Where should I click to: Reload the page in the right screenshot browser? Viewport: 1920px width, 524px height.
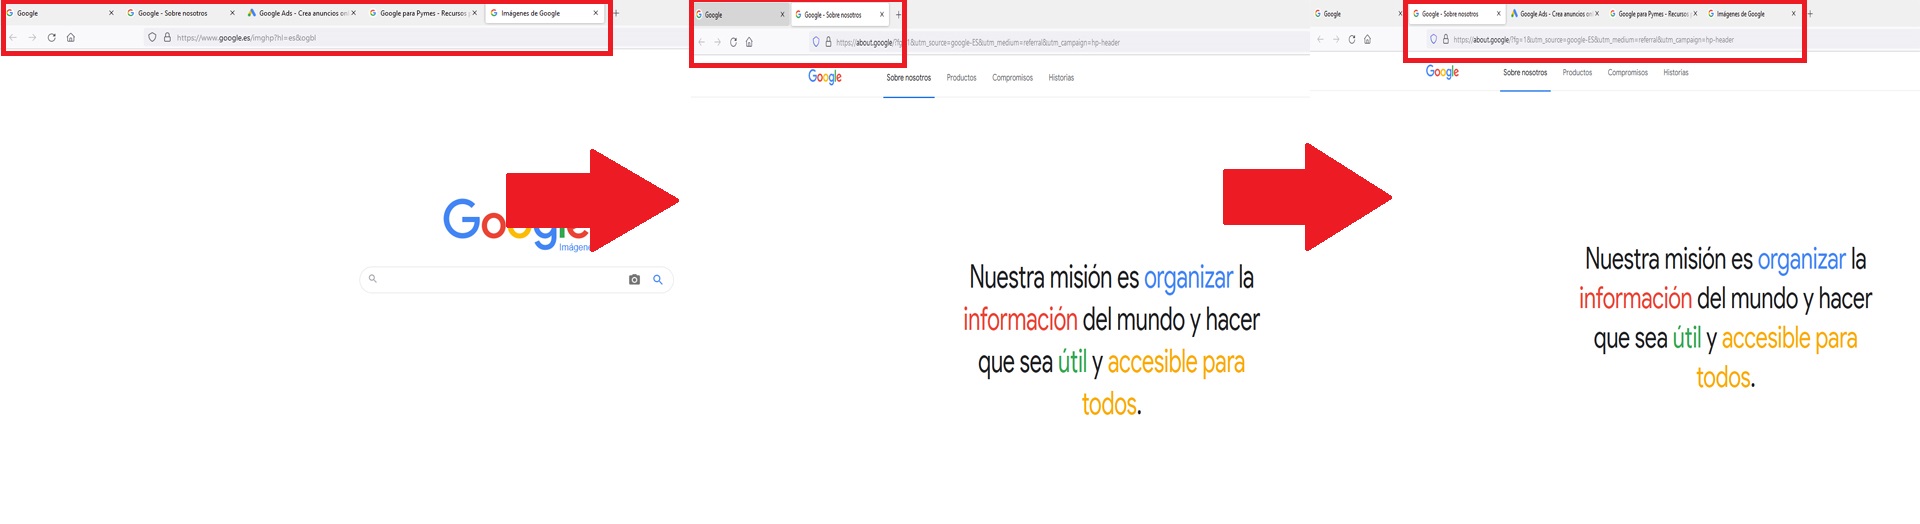[1351, 40]
